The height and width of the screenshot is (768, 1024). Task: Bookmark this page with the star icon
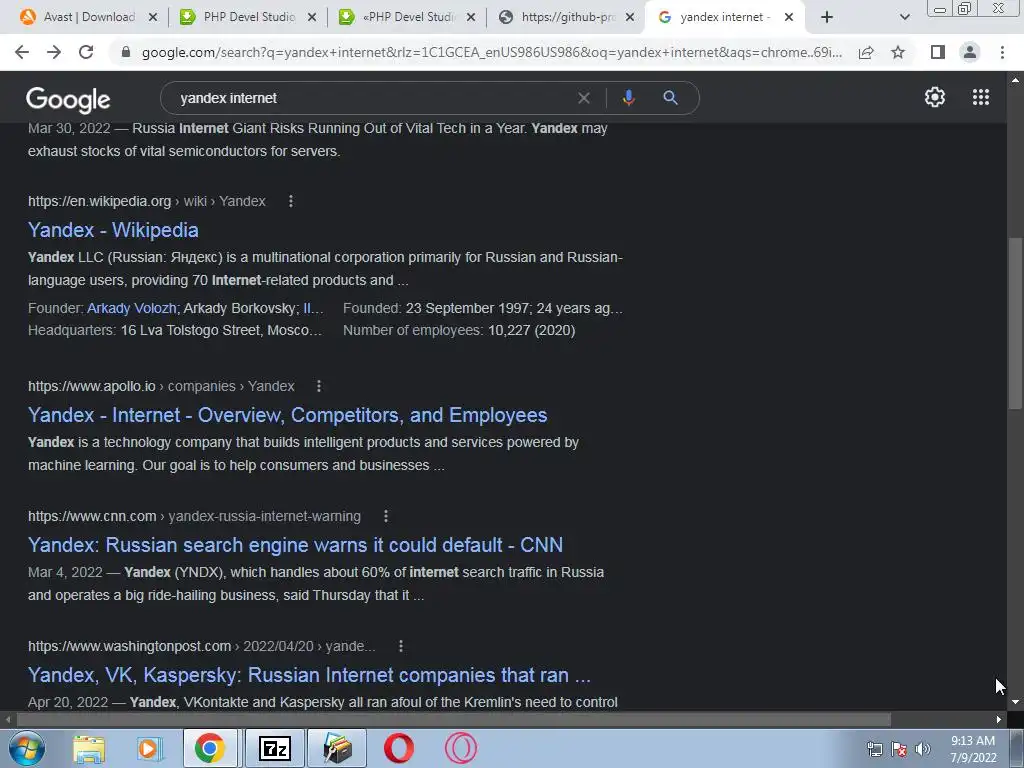coord(898,52)
